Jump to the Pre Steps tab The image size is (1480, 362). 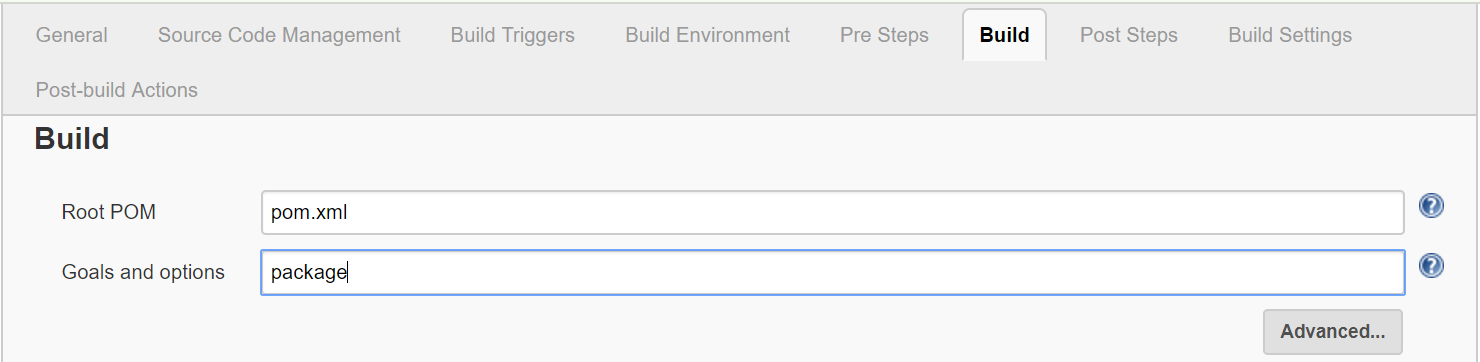click(884, 35)
